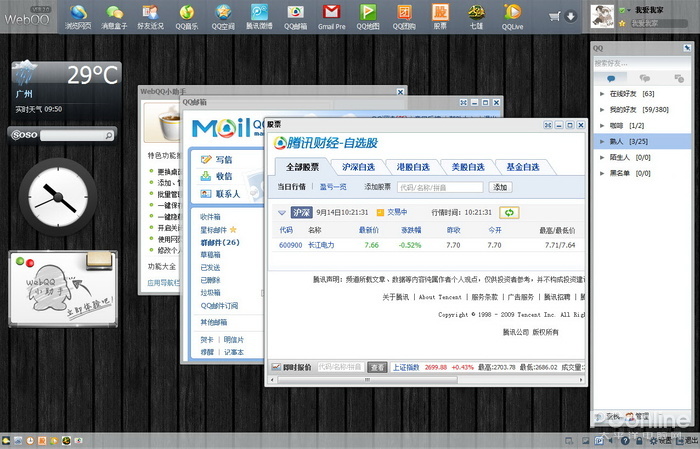Focus the 搜索好友 search field
700x449 pixels.
point(641,63)
